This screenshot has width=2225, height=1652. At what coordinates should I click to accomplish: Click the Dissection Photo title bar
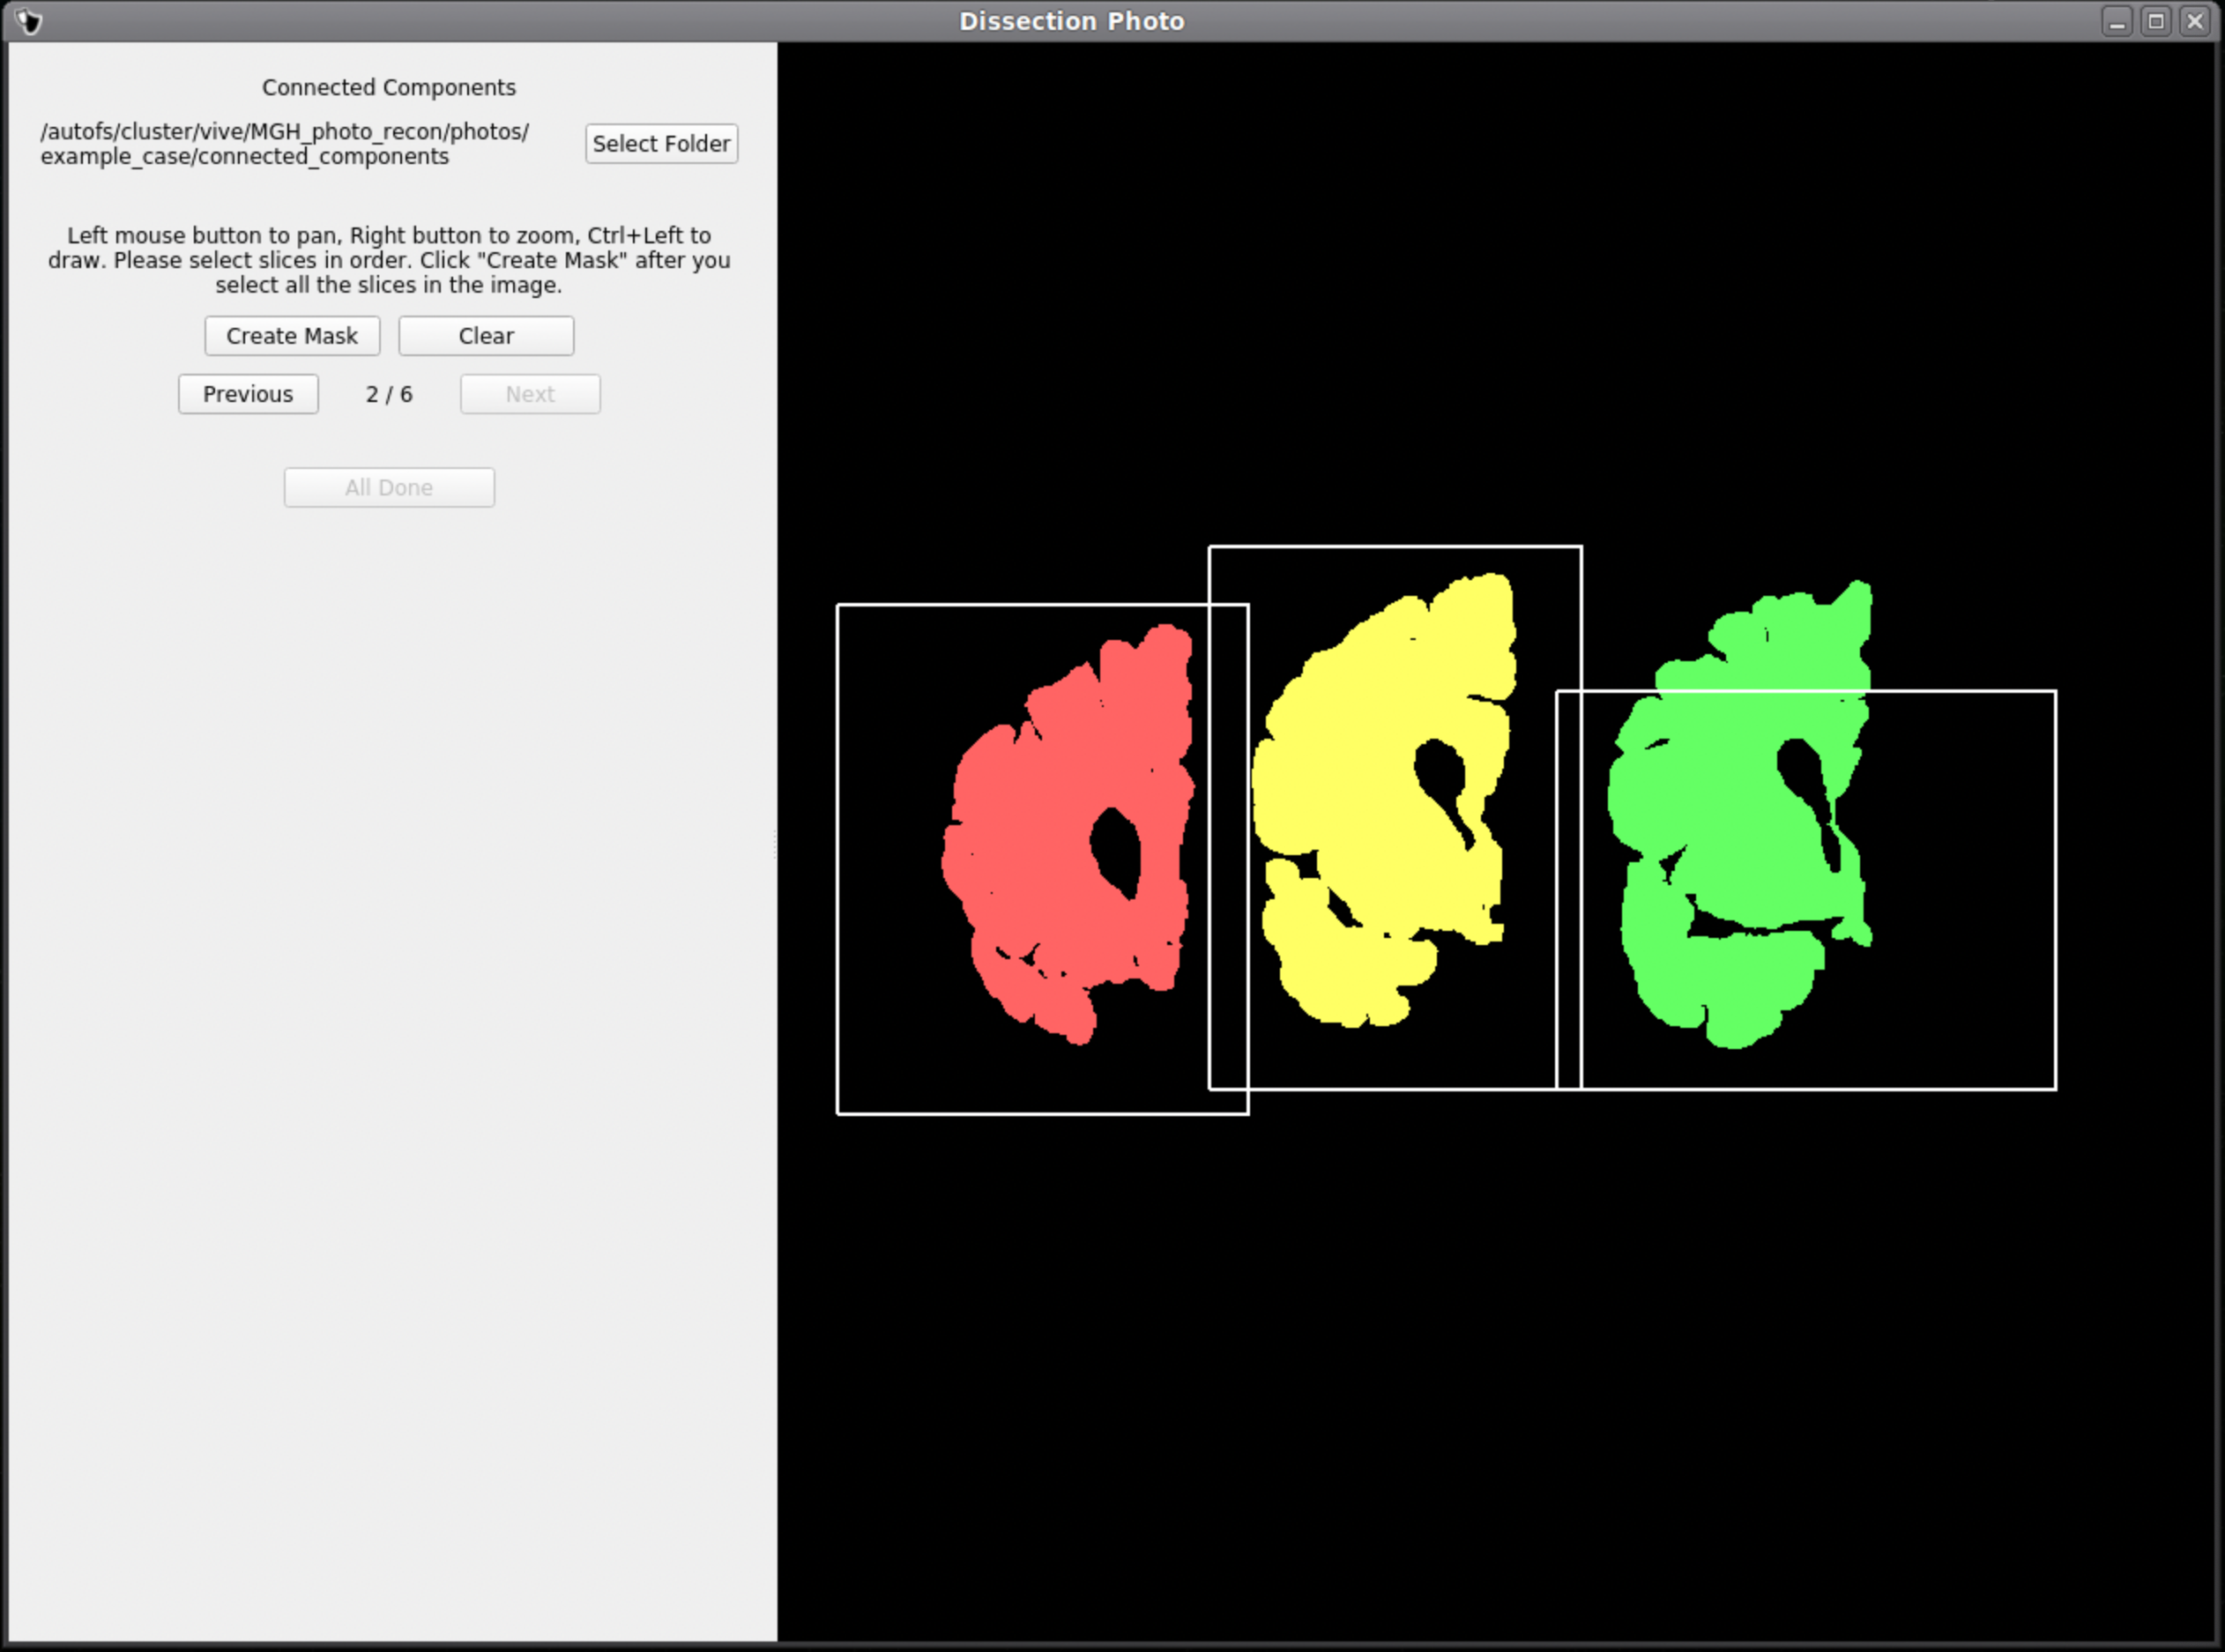1112,21
